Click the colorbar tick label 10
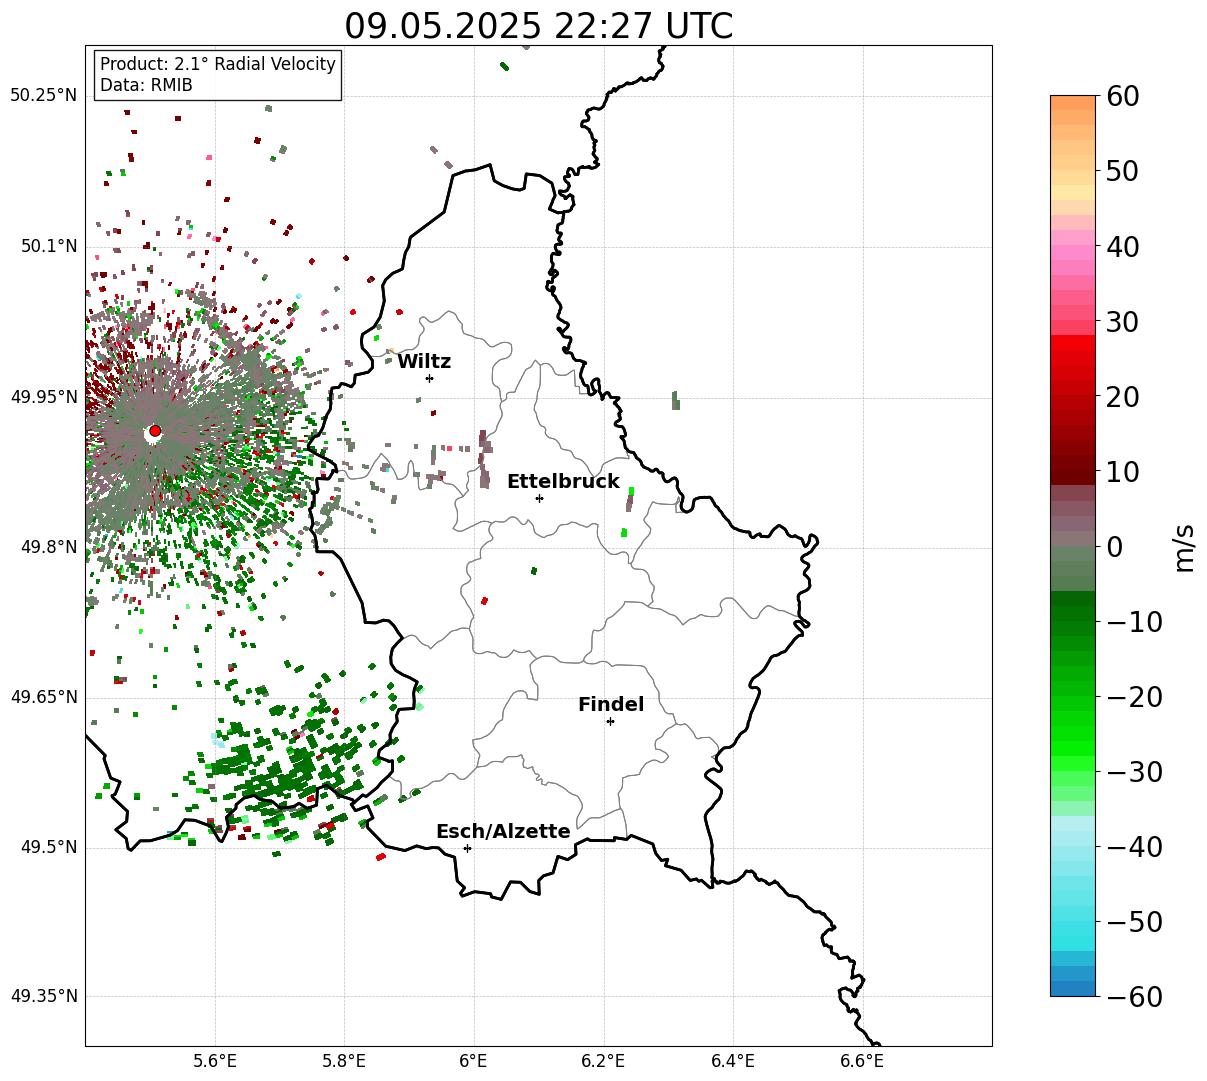1207x1081 pixels. point(1123,472)
